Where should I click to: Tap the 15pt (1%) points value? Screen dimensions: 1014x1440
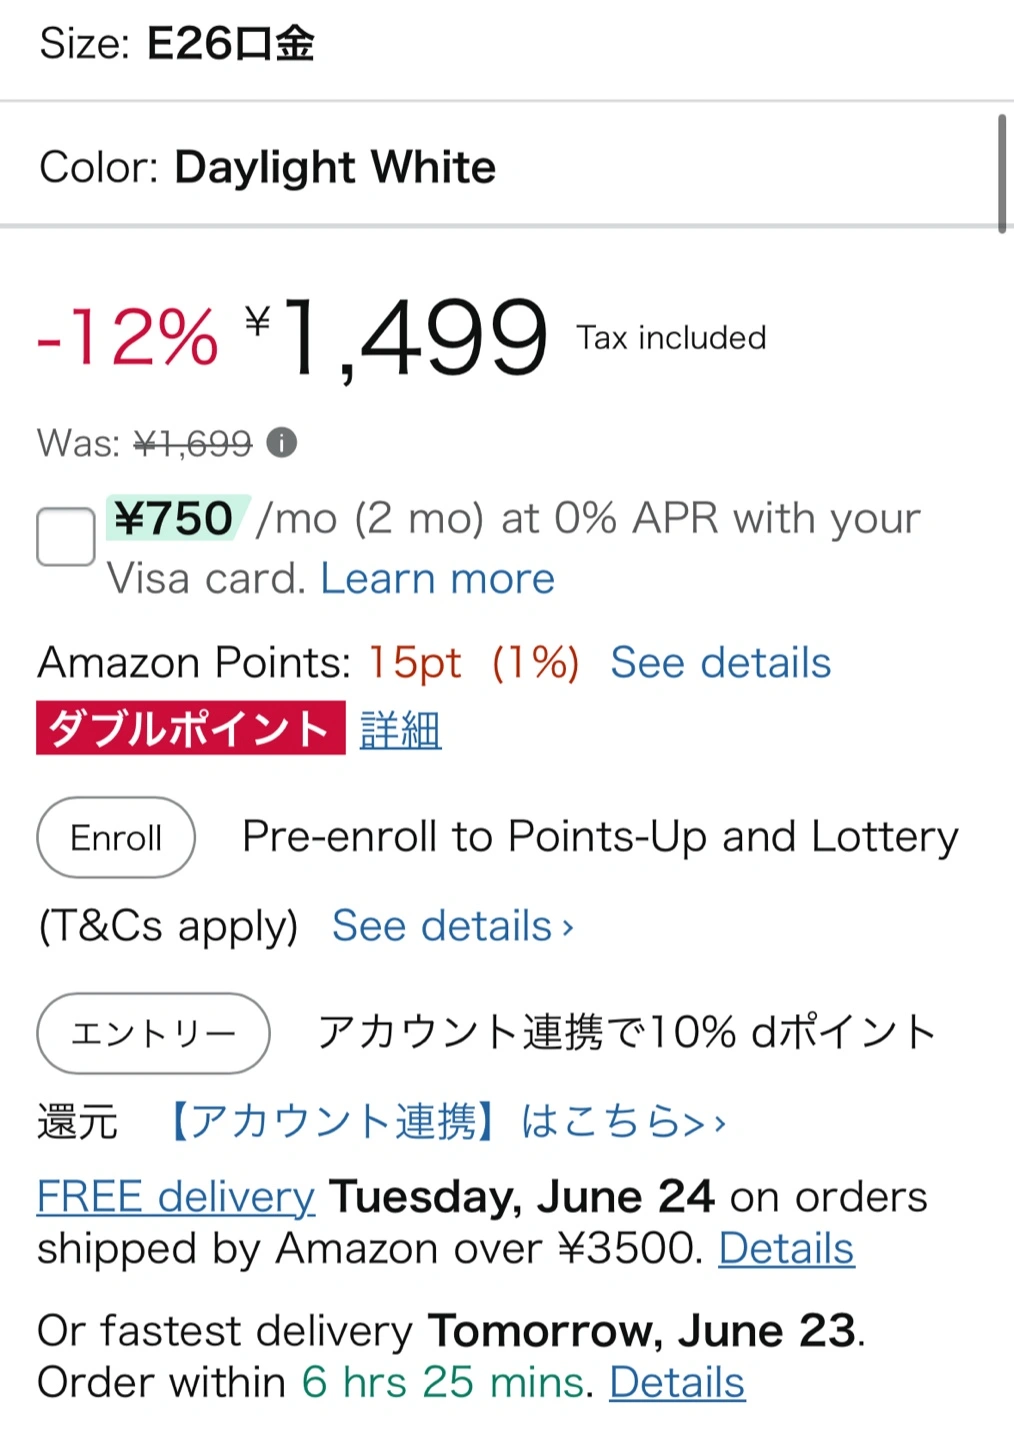(x=473, y=662)
